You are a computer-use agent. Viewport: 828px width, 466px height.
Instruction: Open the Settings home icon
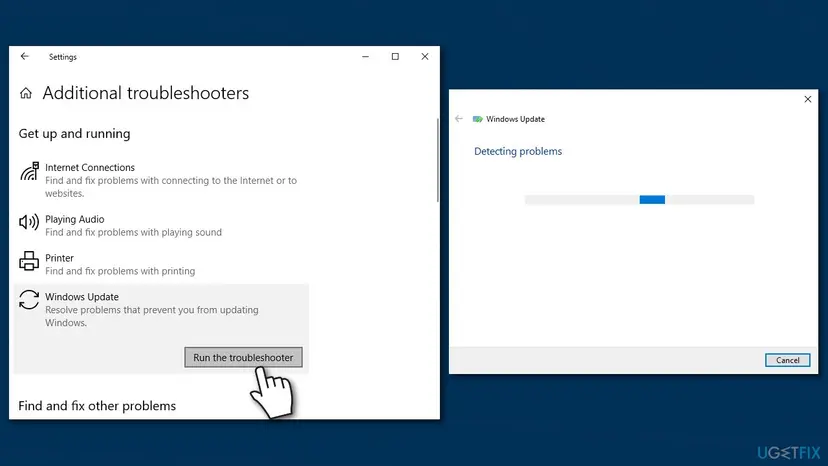coord(26,94)
